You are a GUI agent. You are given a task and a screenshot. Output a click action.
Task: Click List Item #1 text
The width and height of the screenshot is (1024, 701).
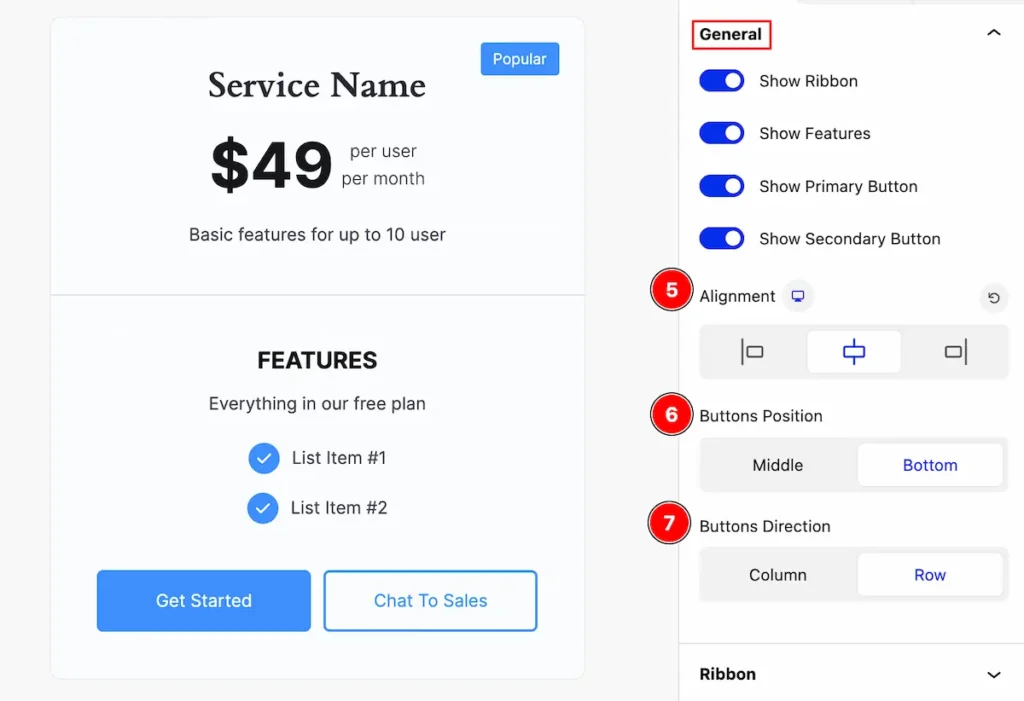click(x=339, y=458)
